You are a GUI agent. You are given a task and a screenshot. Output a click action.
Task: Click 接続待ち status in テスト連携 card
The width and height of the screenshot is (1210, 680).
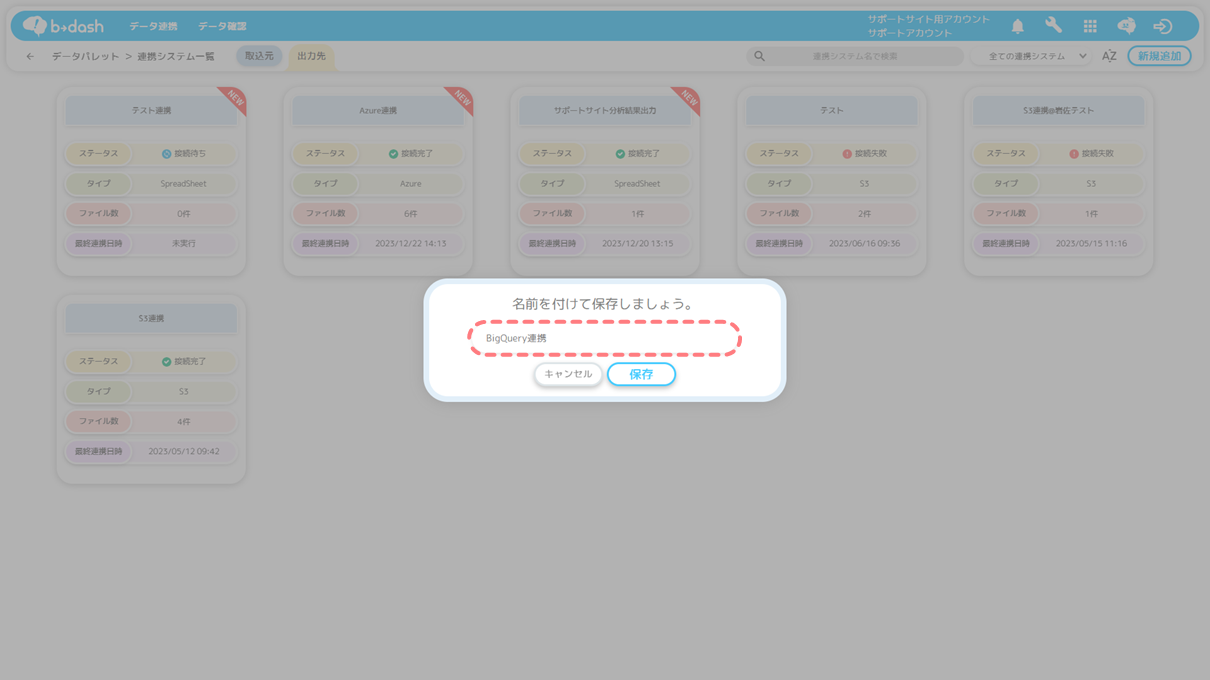184,154
